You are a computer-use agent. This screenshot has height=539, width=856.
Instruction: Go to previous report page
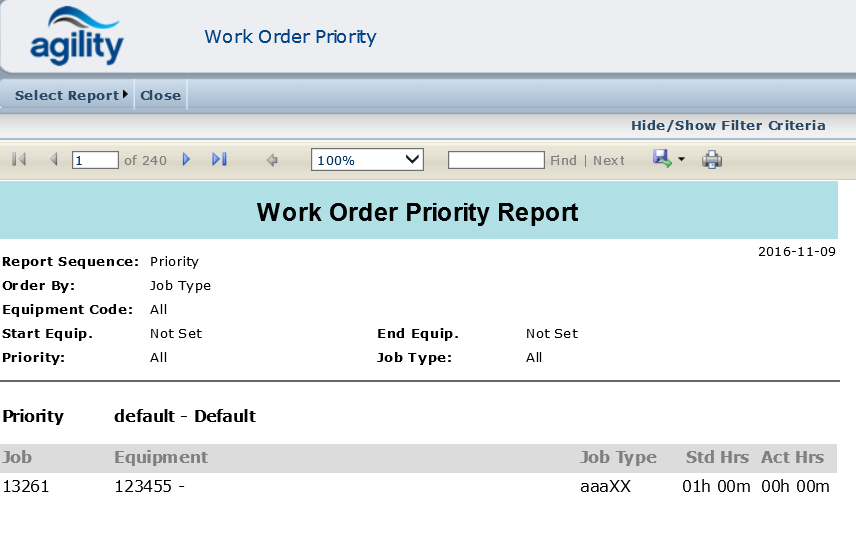coord(53,160)
